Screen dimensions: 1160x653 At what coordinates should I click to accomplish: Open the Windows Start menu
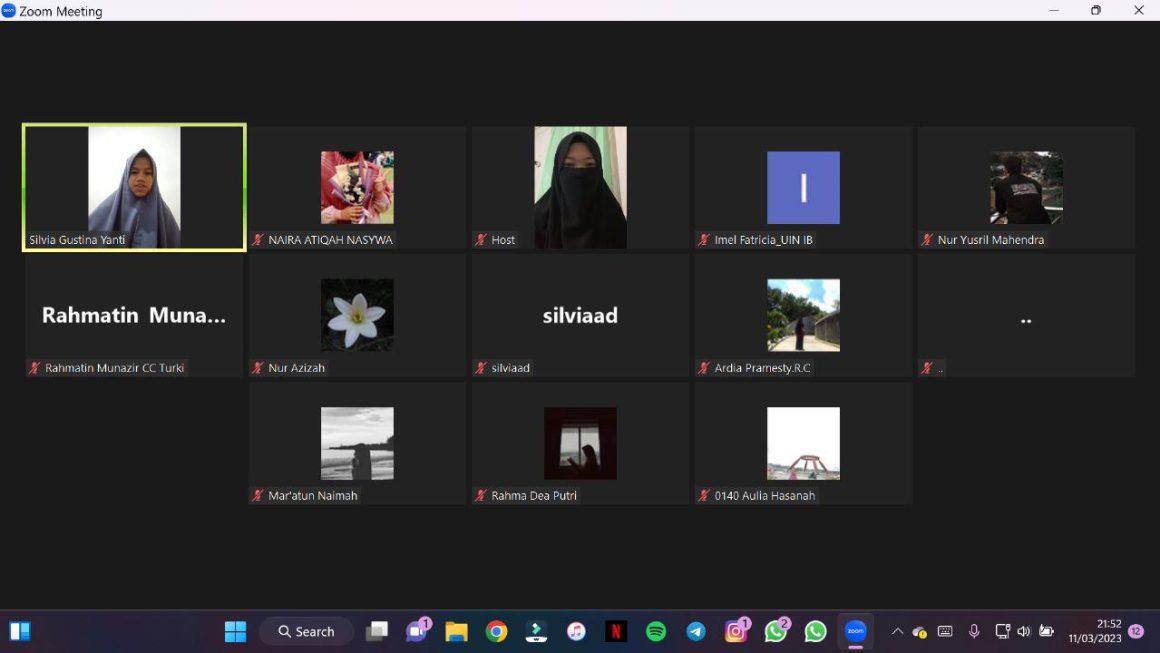tap(235, 631)
